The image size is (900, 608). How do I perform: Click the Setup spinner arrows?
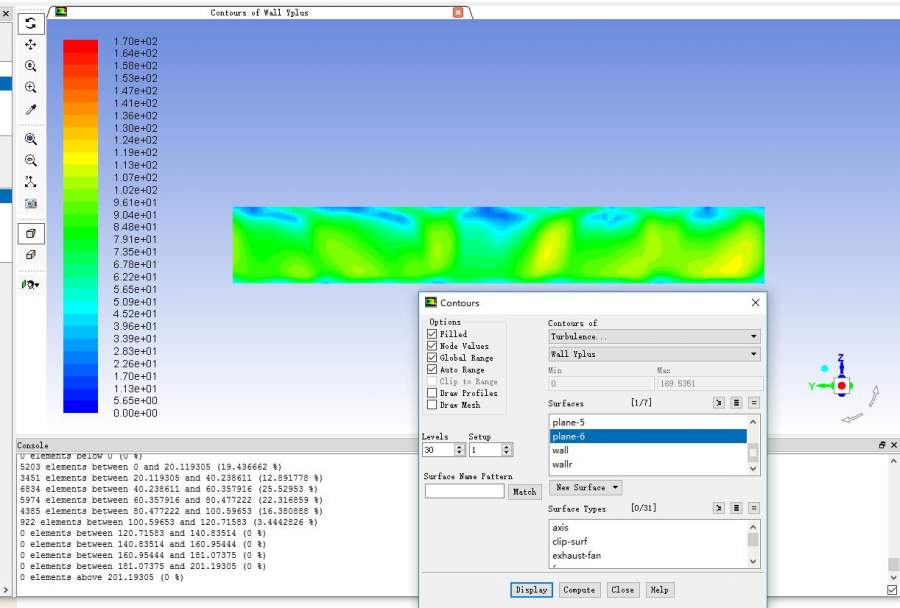506,450
